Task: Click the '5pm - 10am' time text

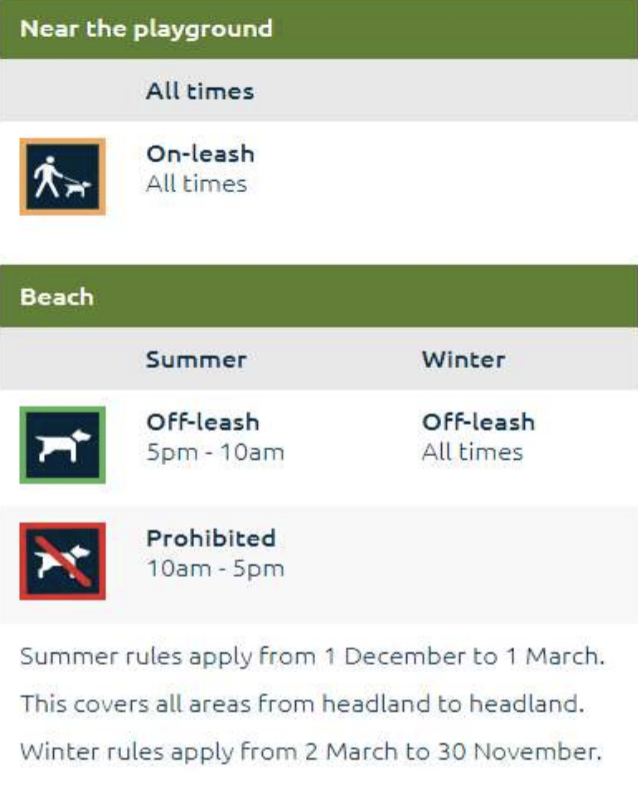Action: (215, 452)
